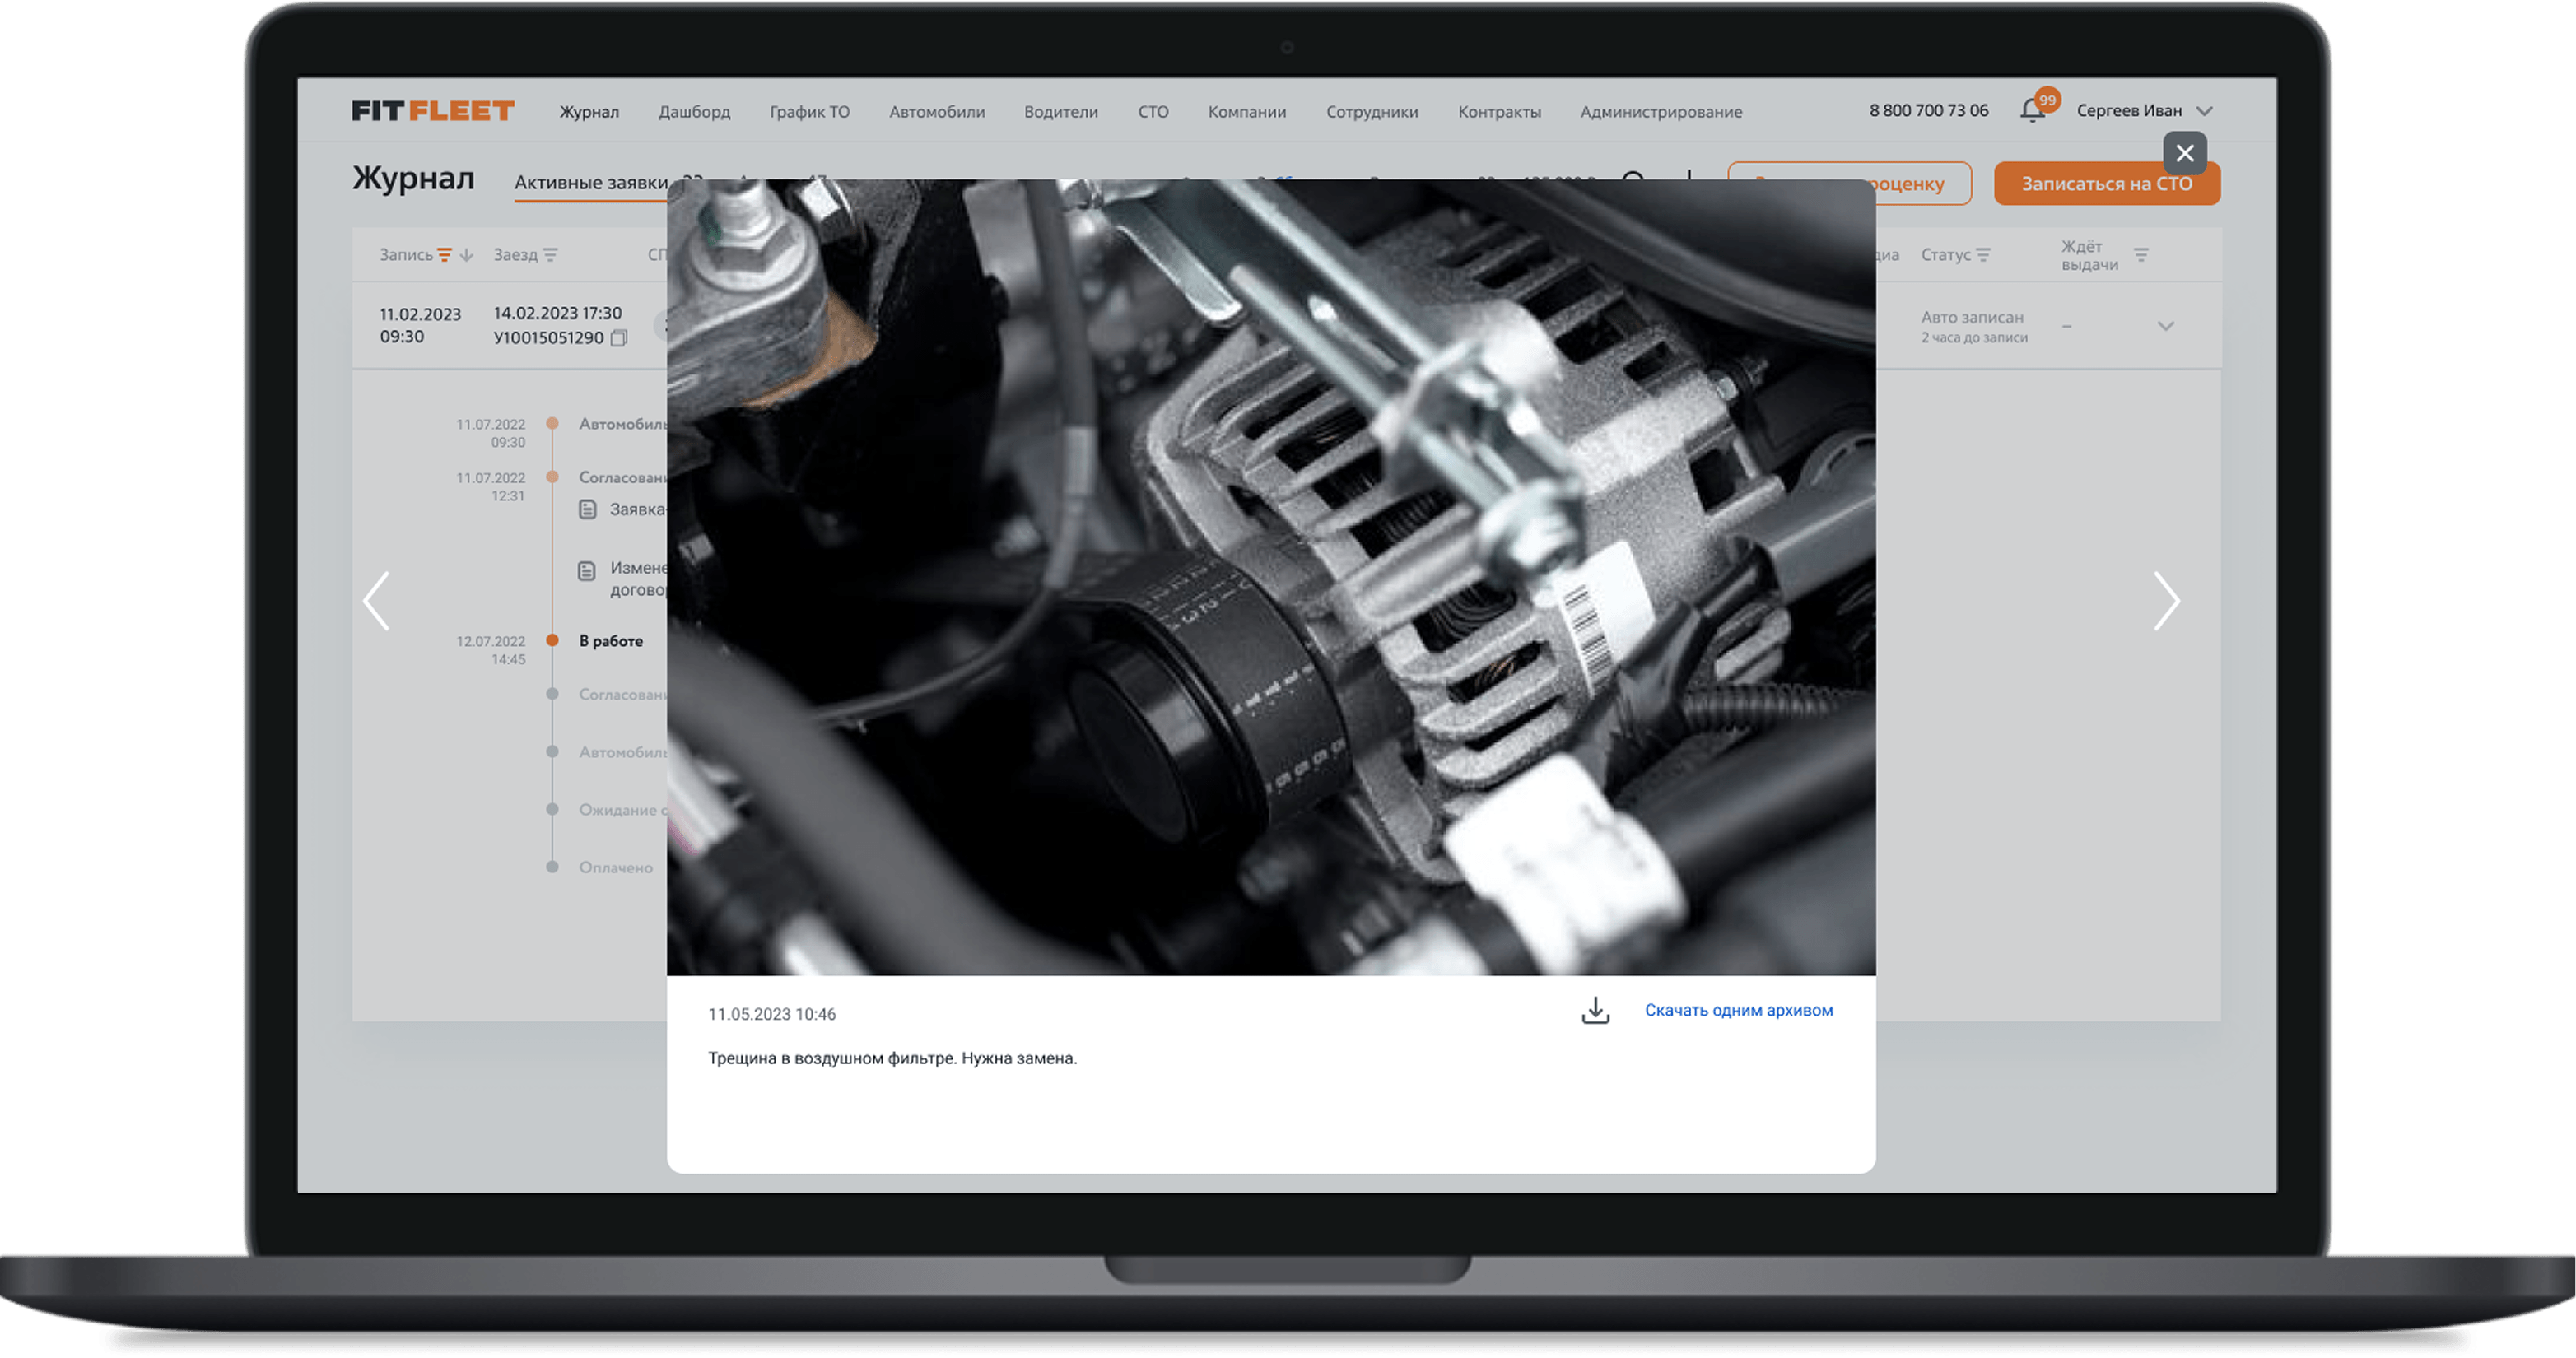
Task: Click the Скачать одним архивом link
Action: 1738,1010
